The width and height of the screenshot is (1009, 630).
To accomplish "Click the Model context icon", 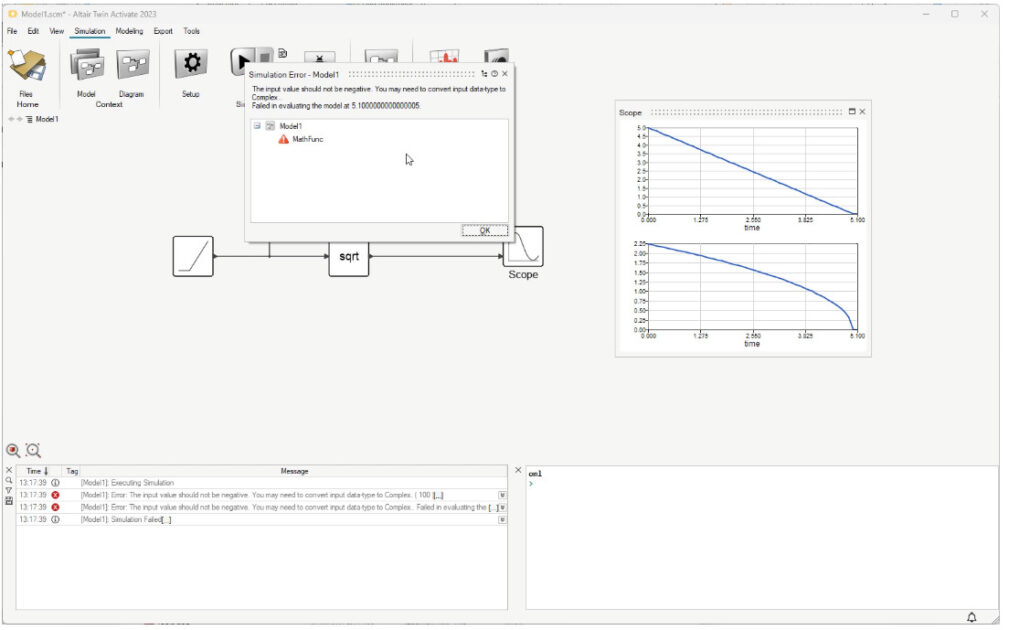I will 86,67.
